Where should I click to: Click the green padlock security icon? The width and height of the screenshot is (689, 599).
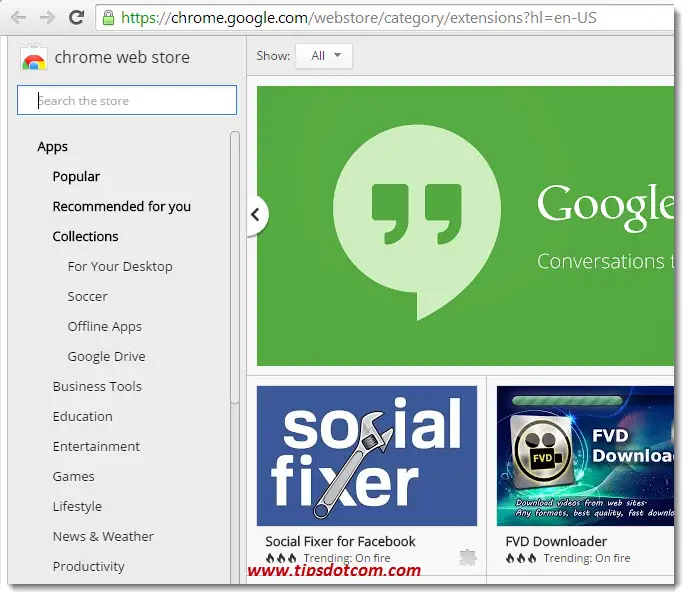[108, 18]
